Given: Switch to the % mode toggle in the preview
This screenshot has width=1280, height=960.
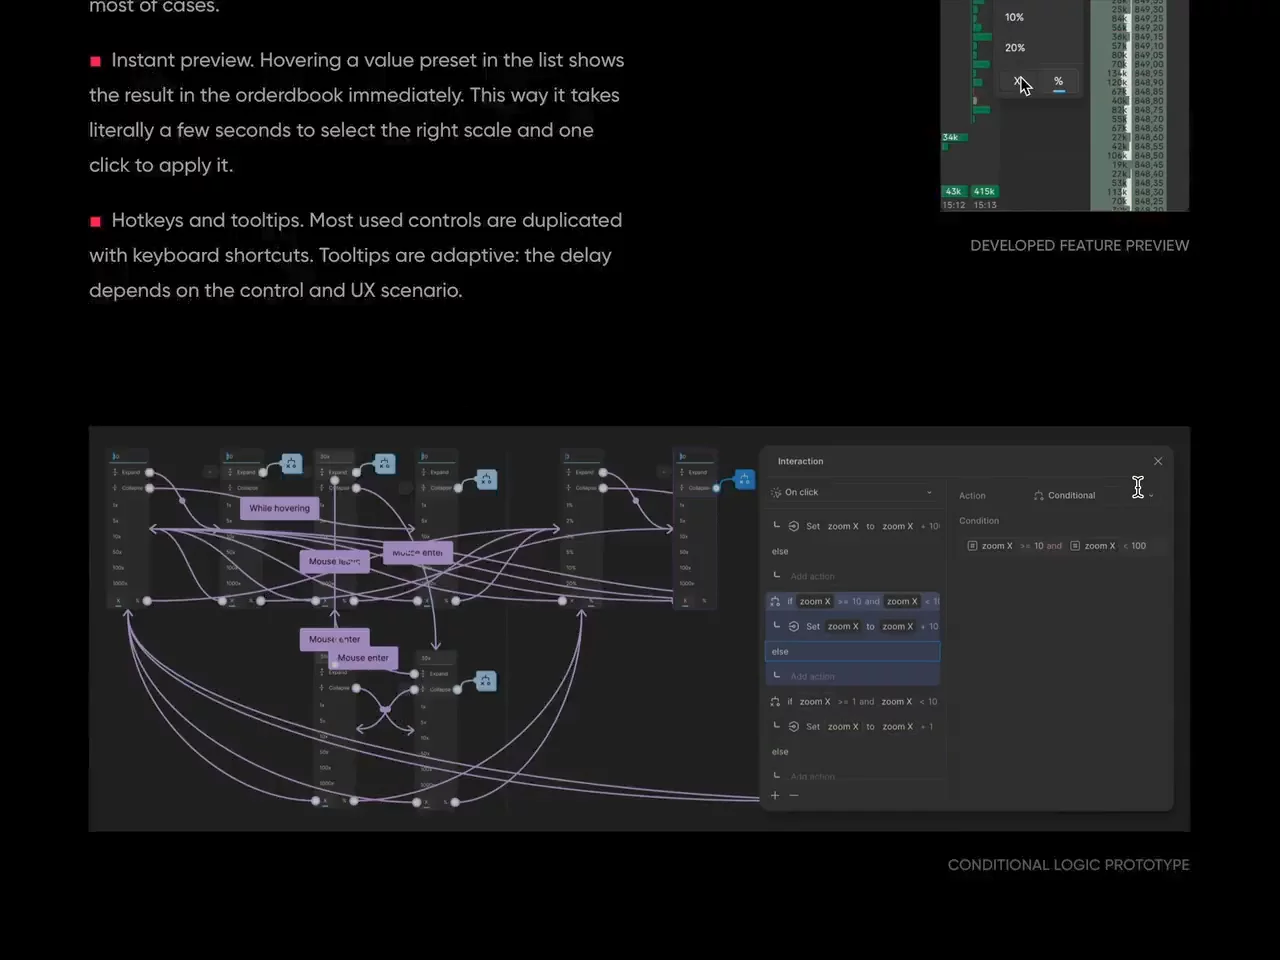Looking at the screenshot, I should 1058,82.
